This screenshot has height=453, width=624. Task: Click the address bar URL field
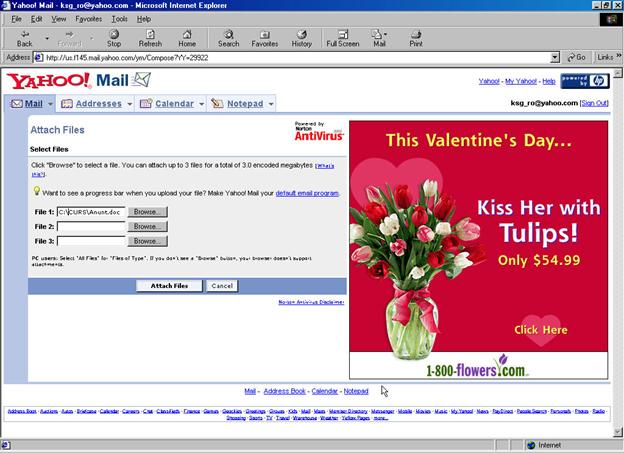point(292,58)
